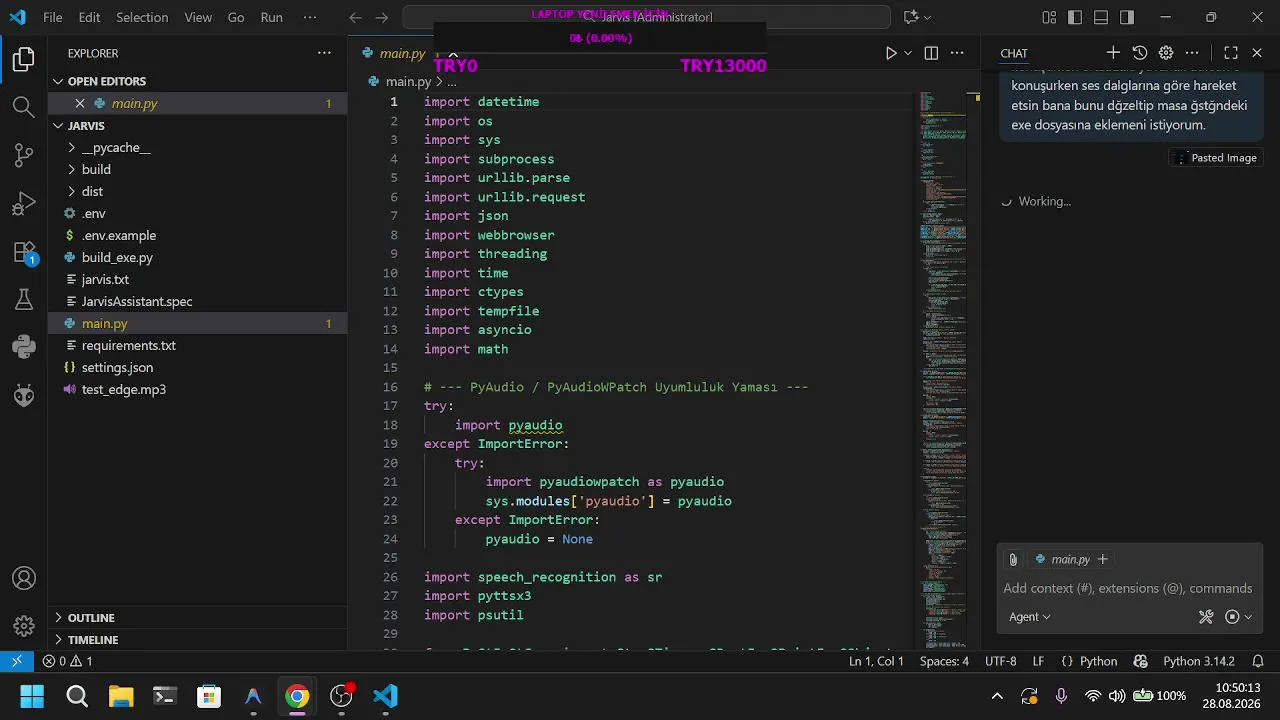Open the File menu
1280x720 pixels.
pos(53,17)
